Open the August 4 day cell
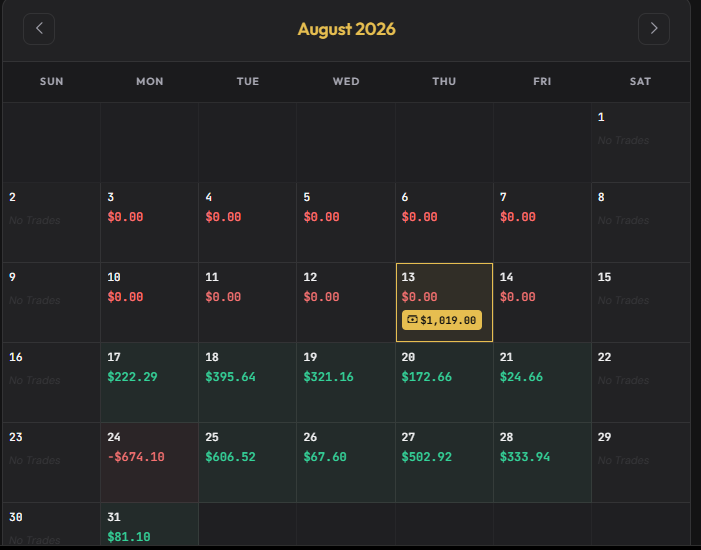The width and height of the screenshot is (701, 550). coord(248,223)
